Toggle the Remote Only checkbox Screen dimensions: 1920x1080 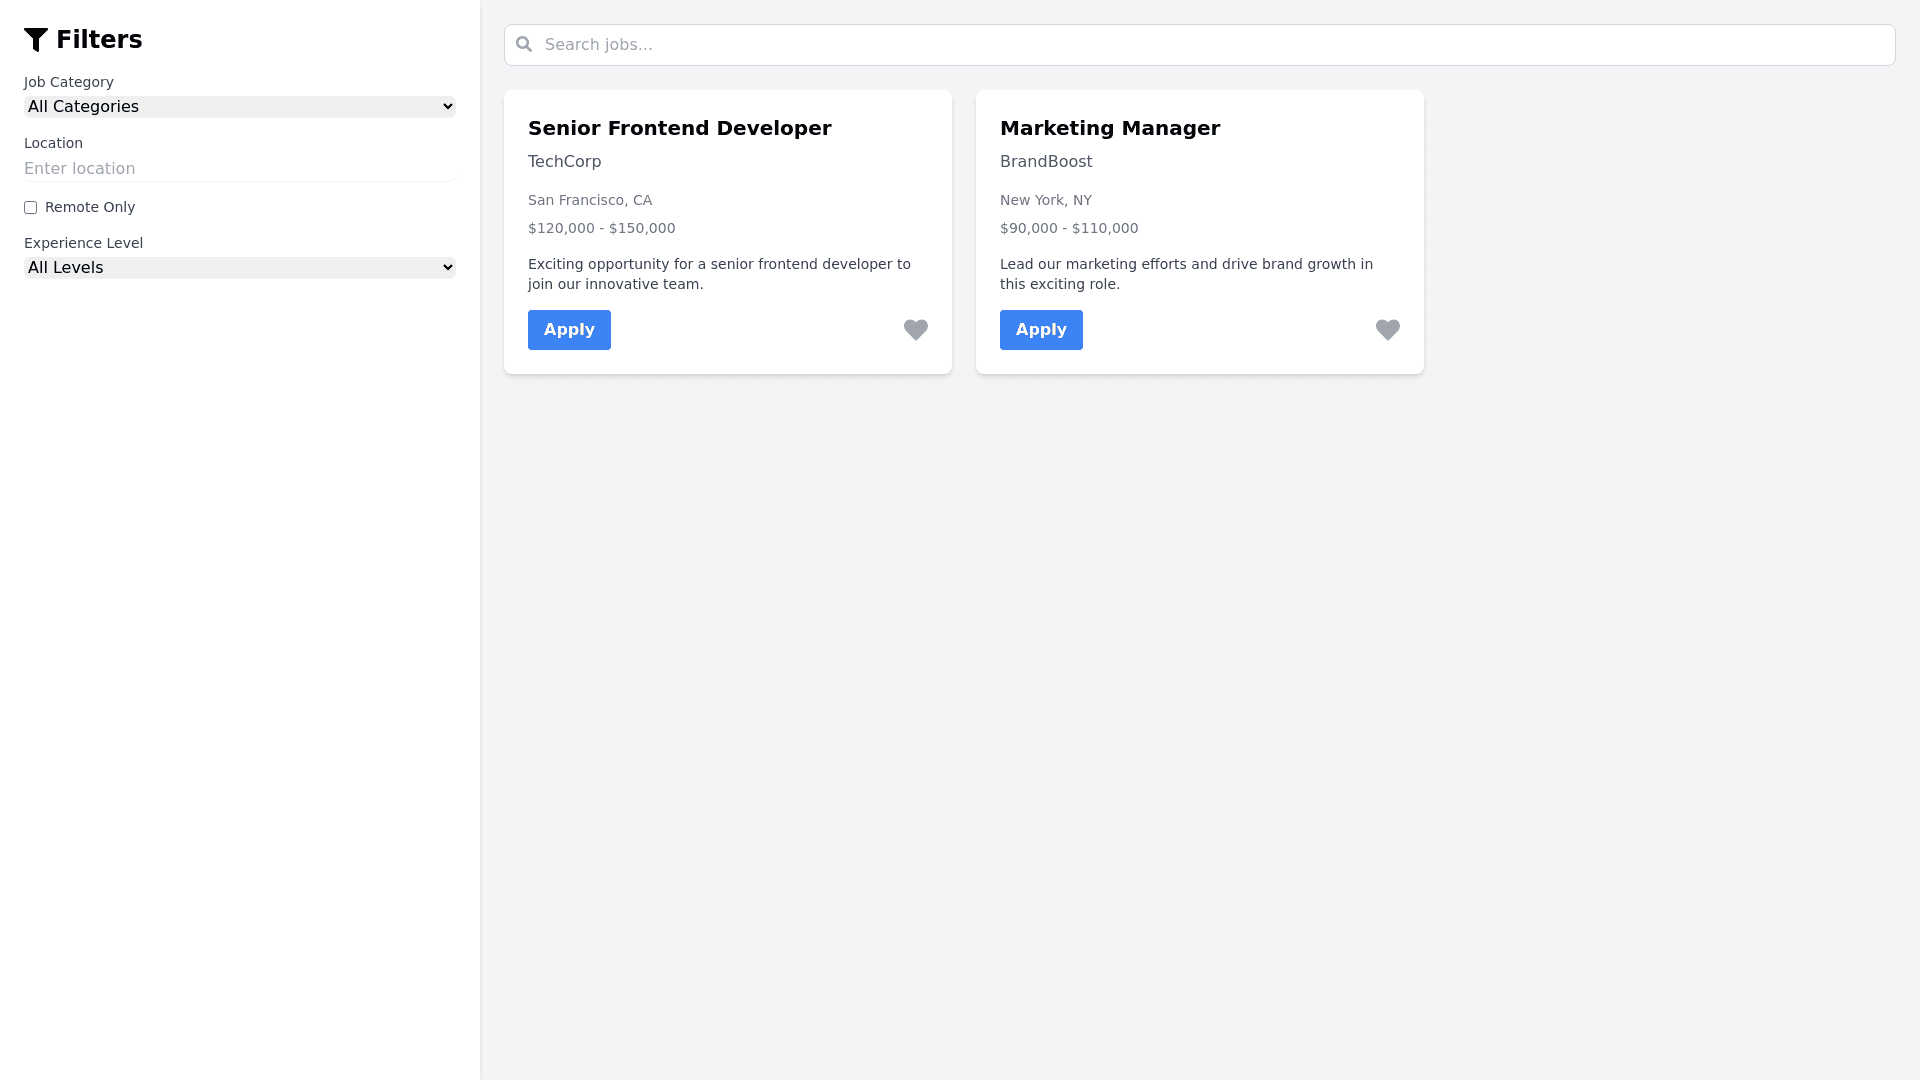(x=31, y=208)
